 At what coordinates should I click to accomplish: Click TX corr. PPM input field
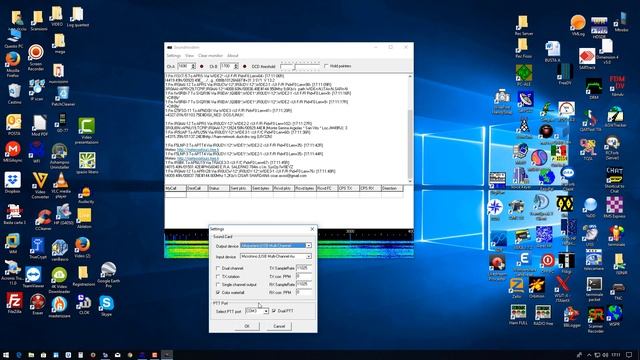(x=304, y=276)
